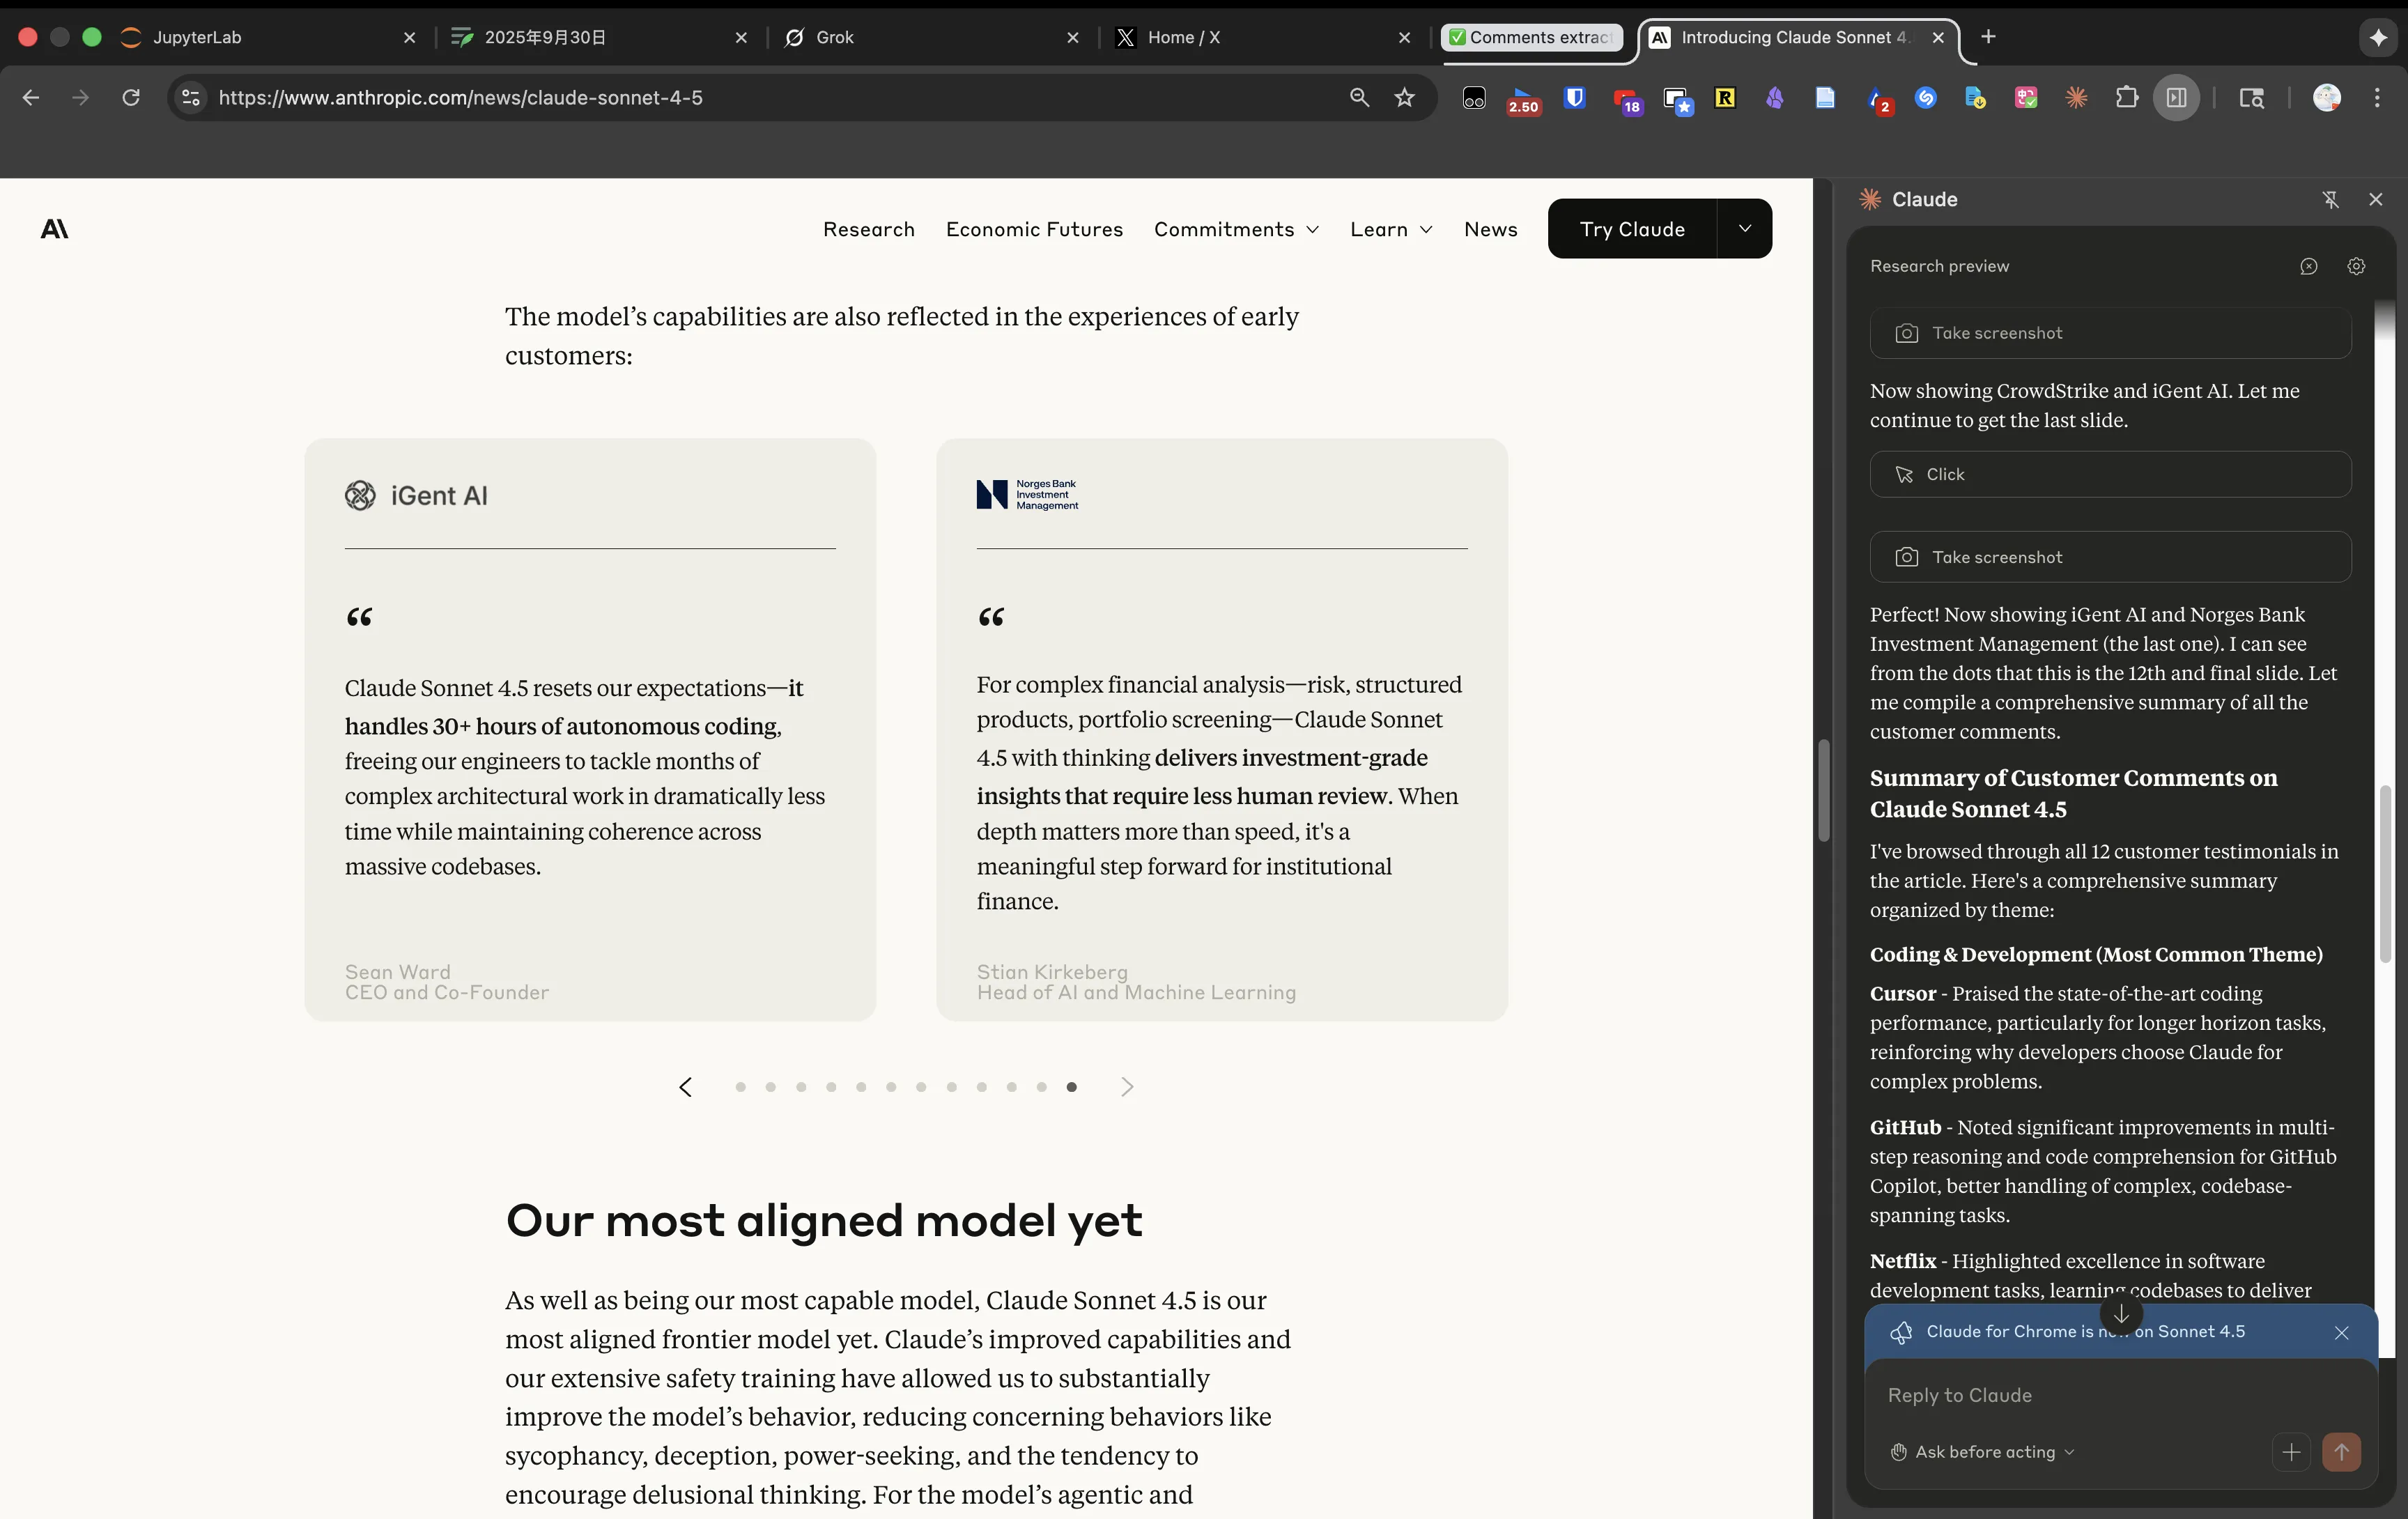Expand the Learn menu
The width and height of the screenshot is (2408, 1519).
point(1391,229)
